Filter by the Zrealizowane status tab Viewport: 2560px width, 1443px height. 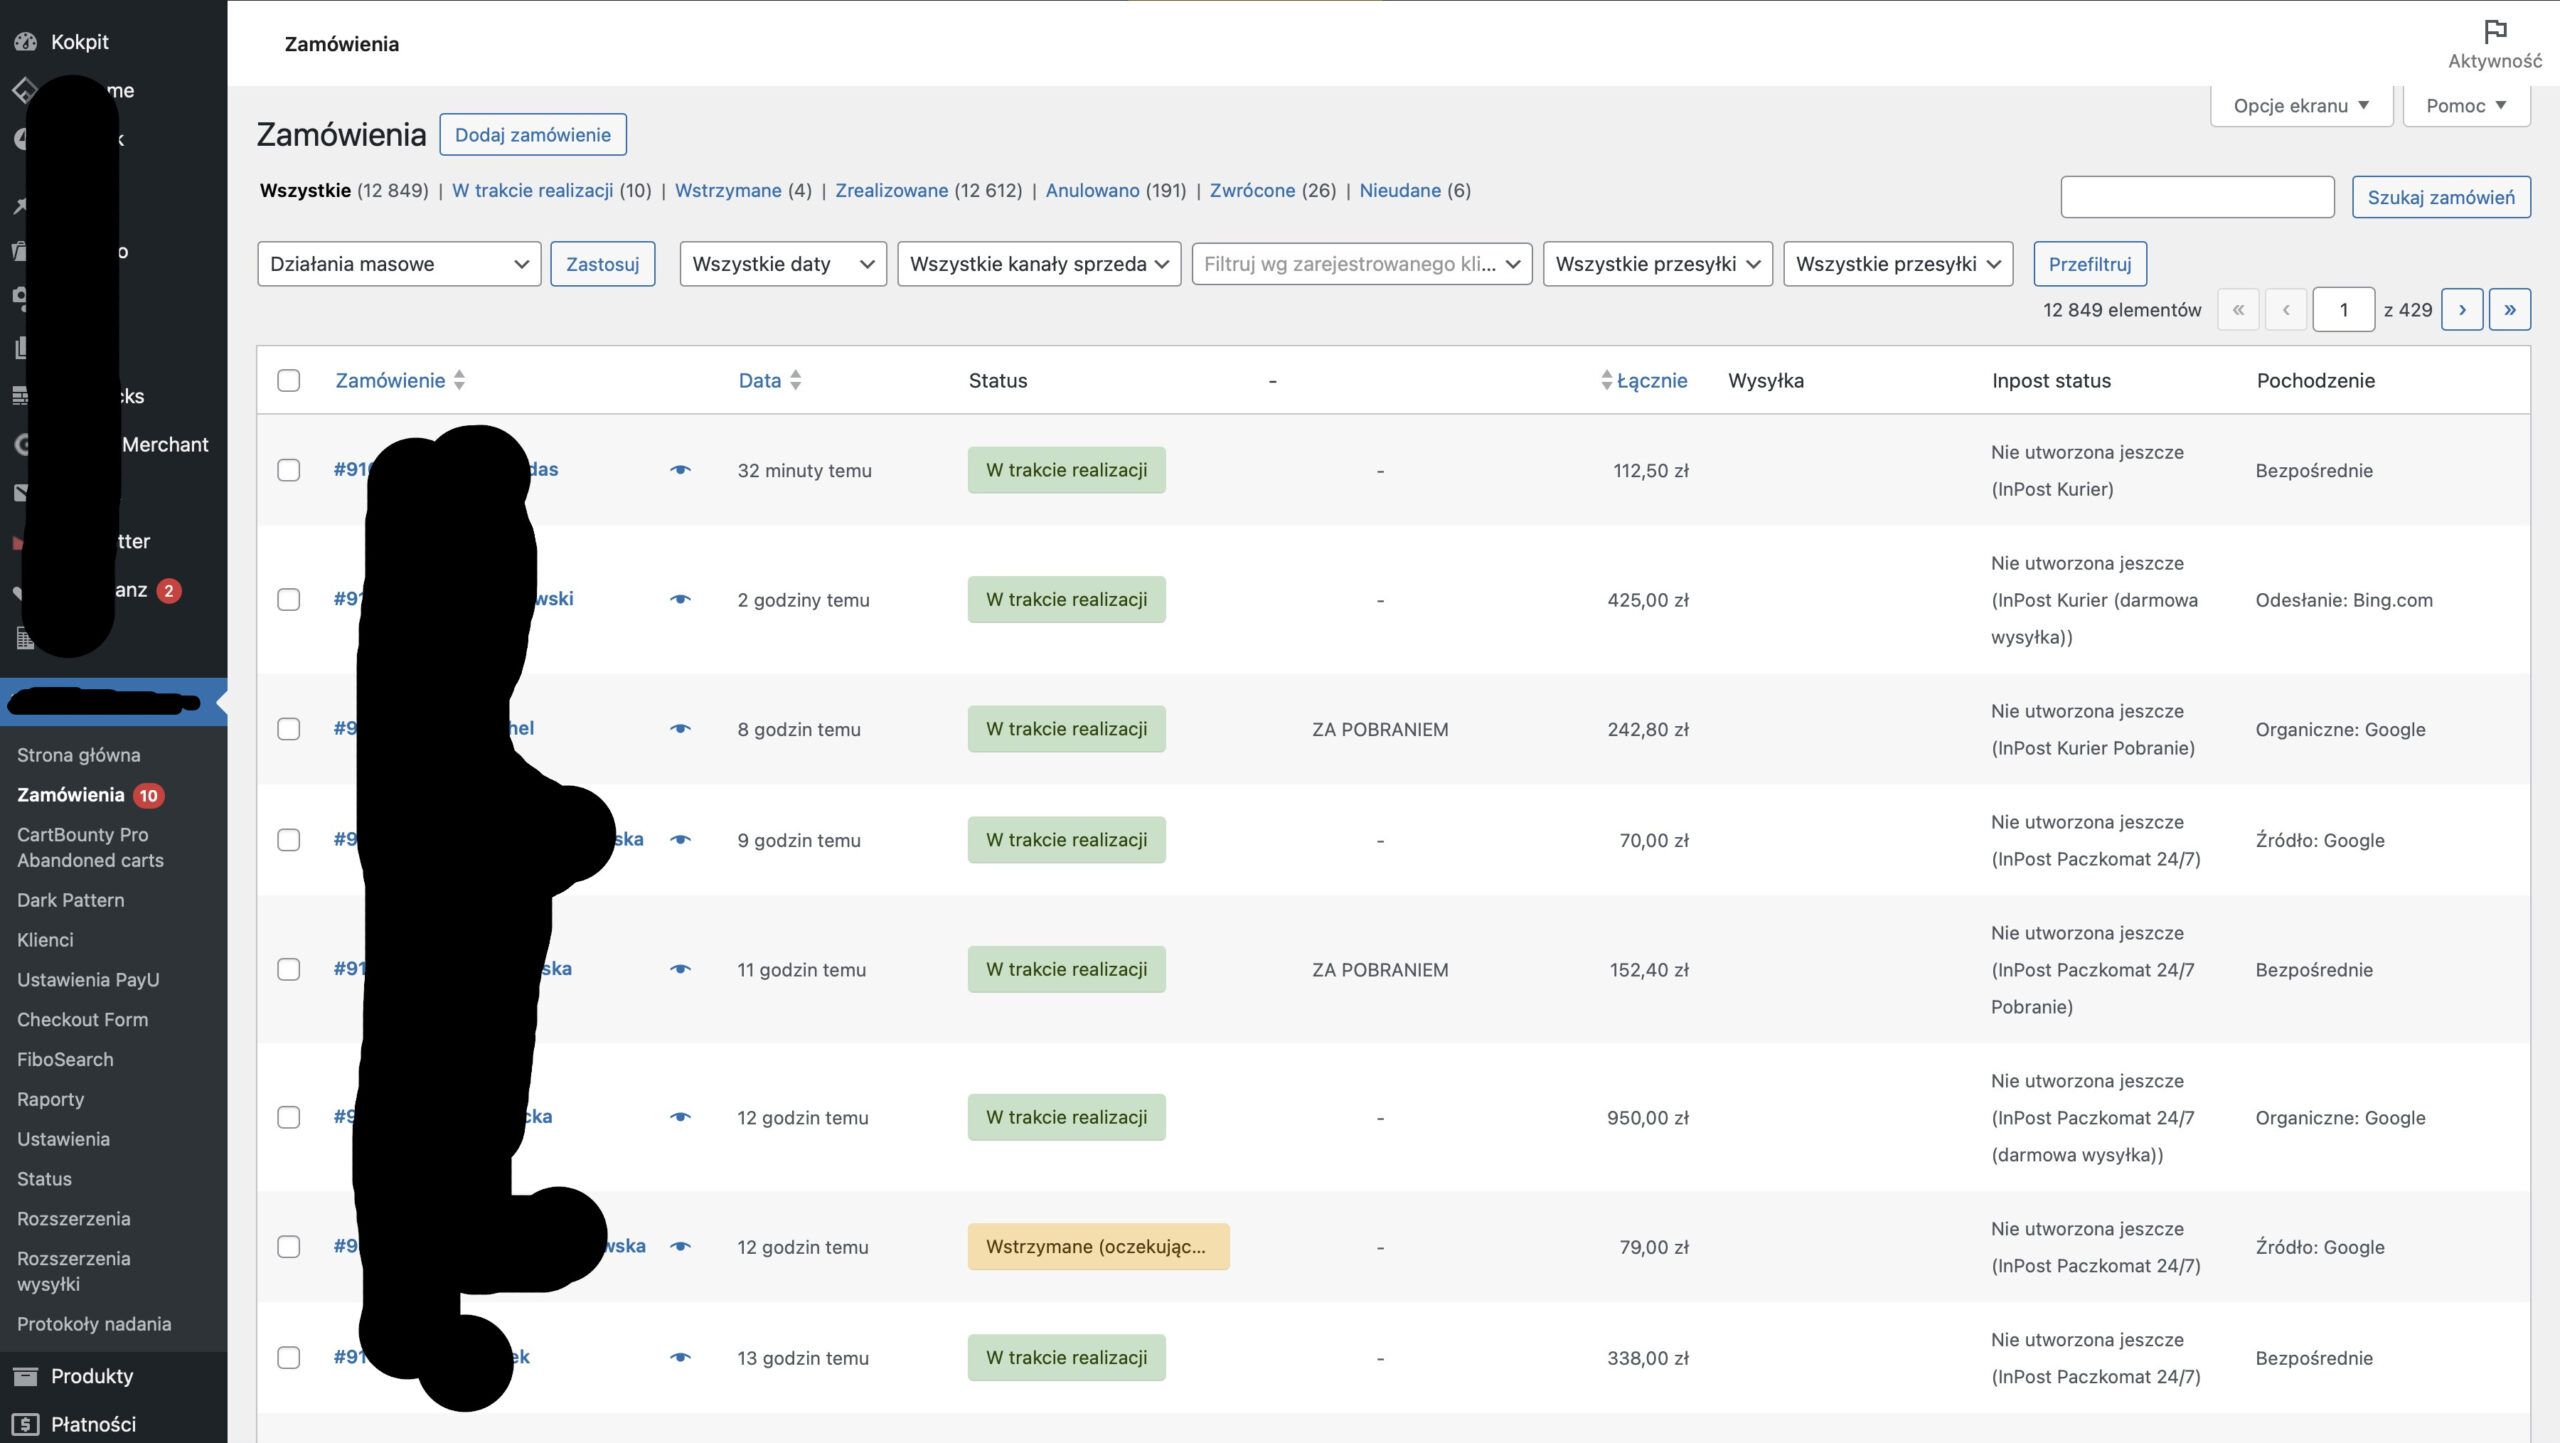point(891,190)
